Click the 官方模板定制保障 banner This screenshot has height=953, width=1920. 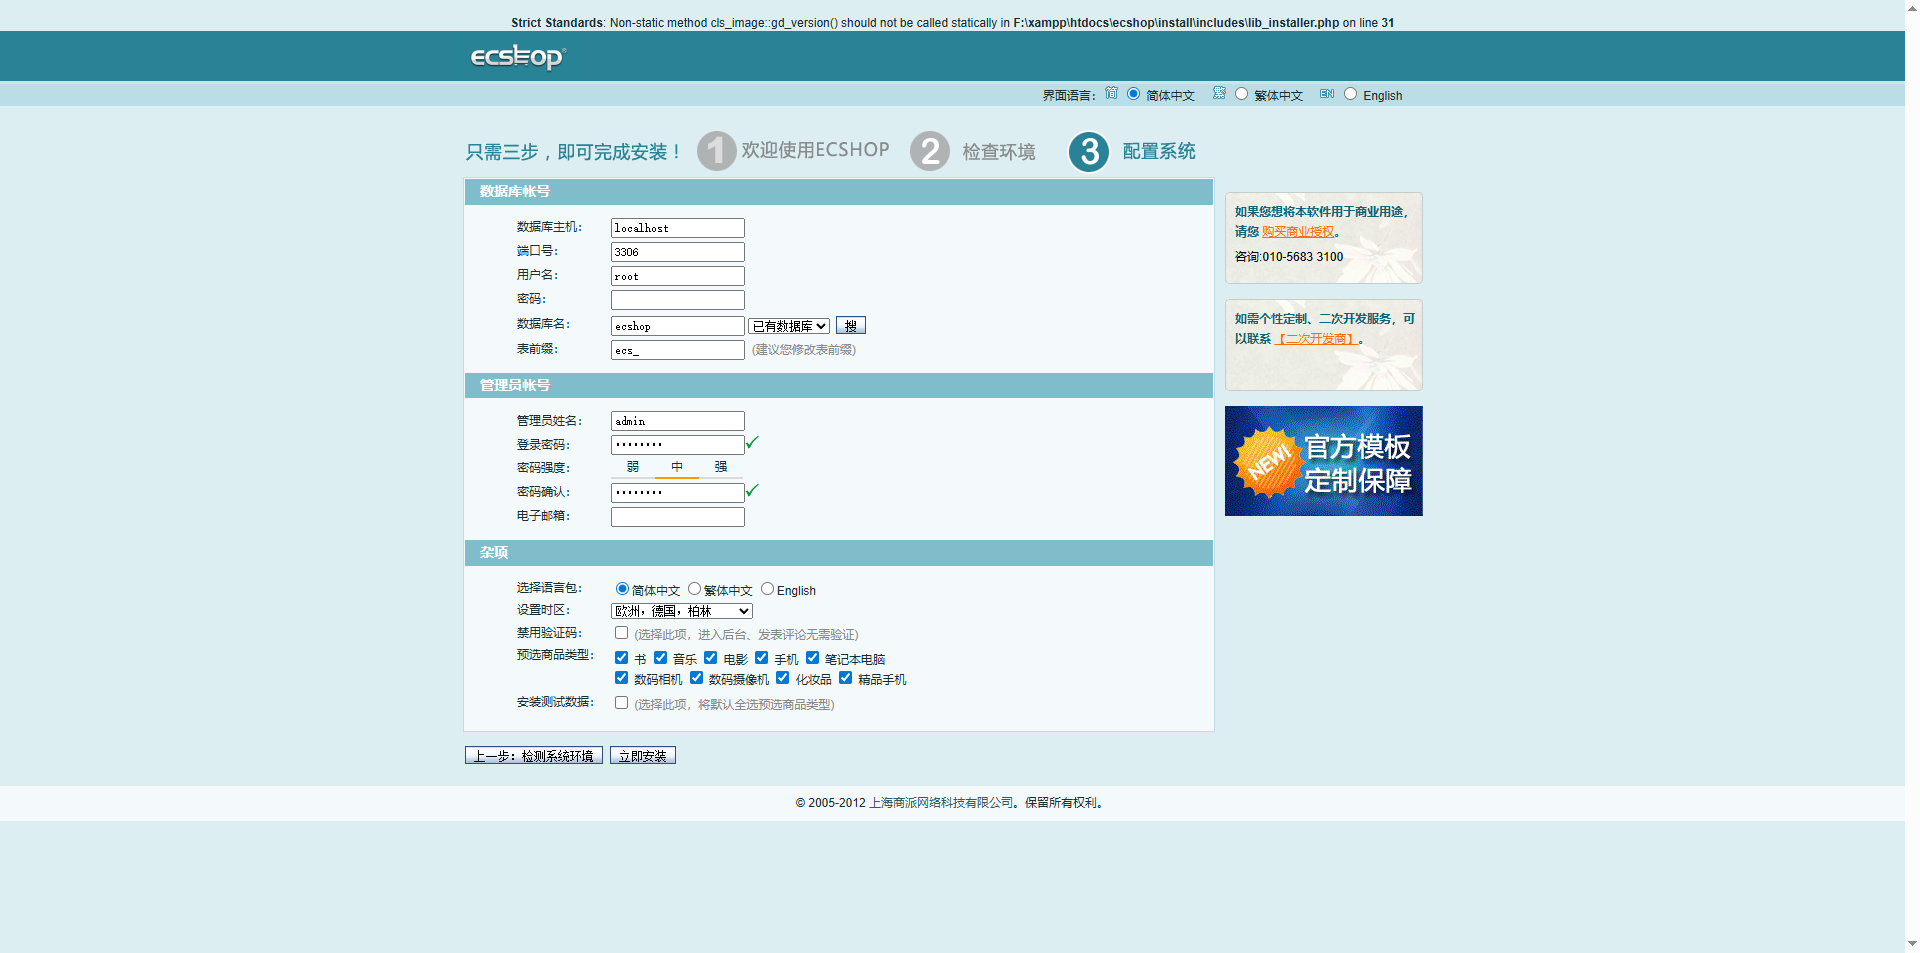point(1323,461)
